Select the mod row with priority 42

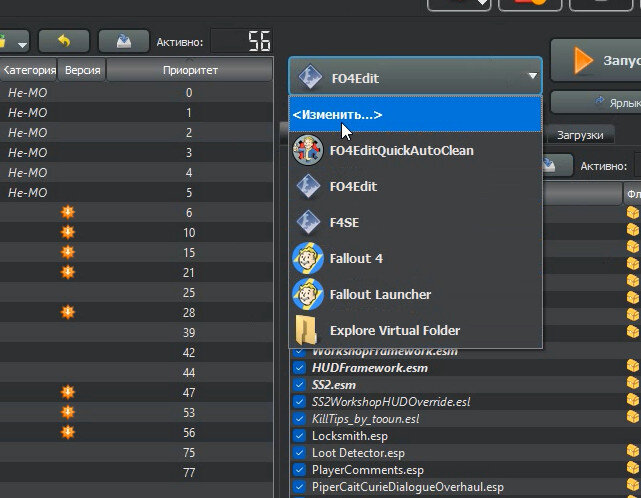coord(137,353)
